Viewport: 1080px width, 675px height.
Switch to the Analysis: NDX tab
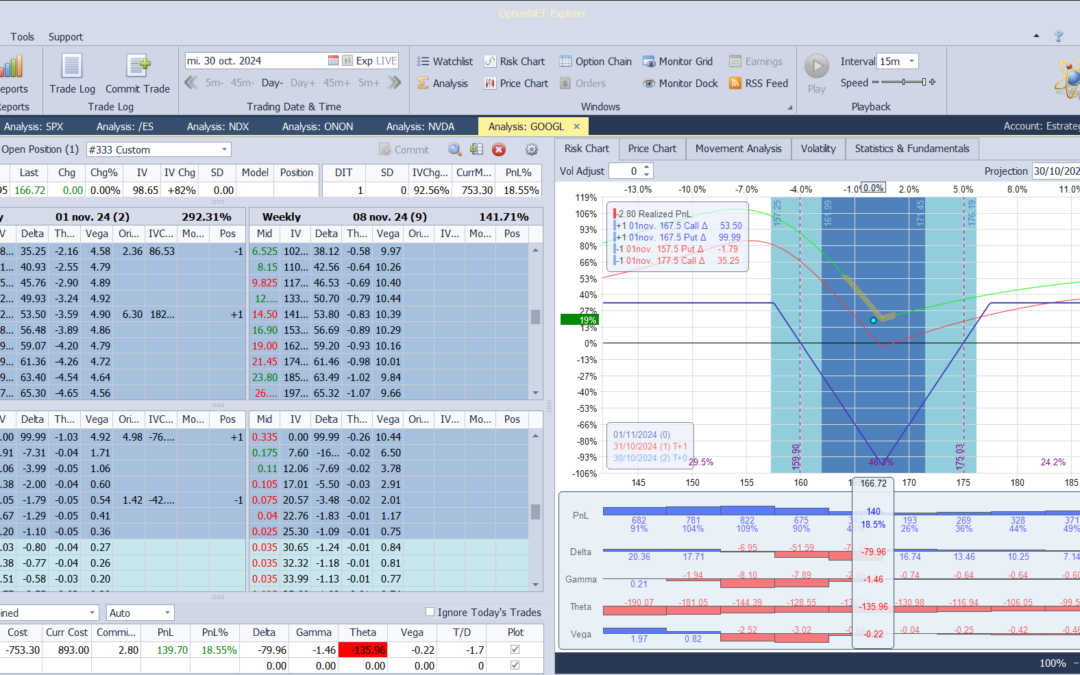click(218, 126)
